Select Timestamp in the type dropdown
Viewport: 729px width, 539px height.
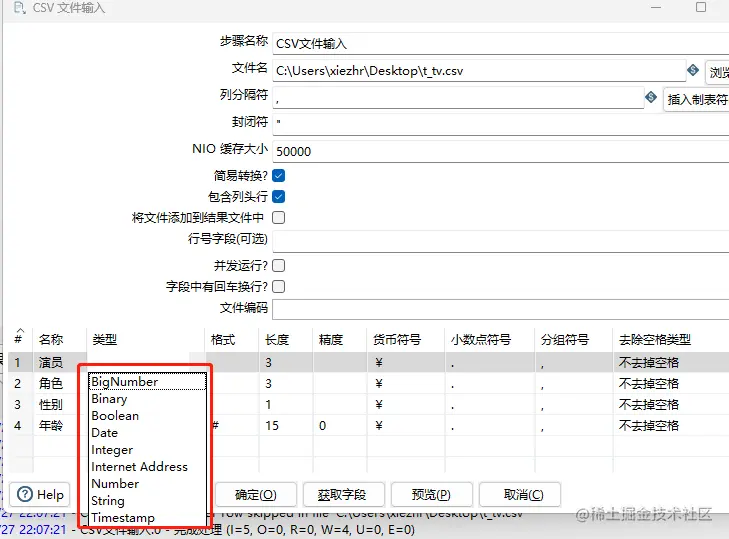[x=147, y=518]
